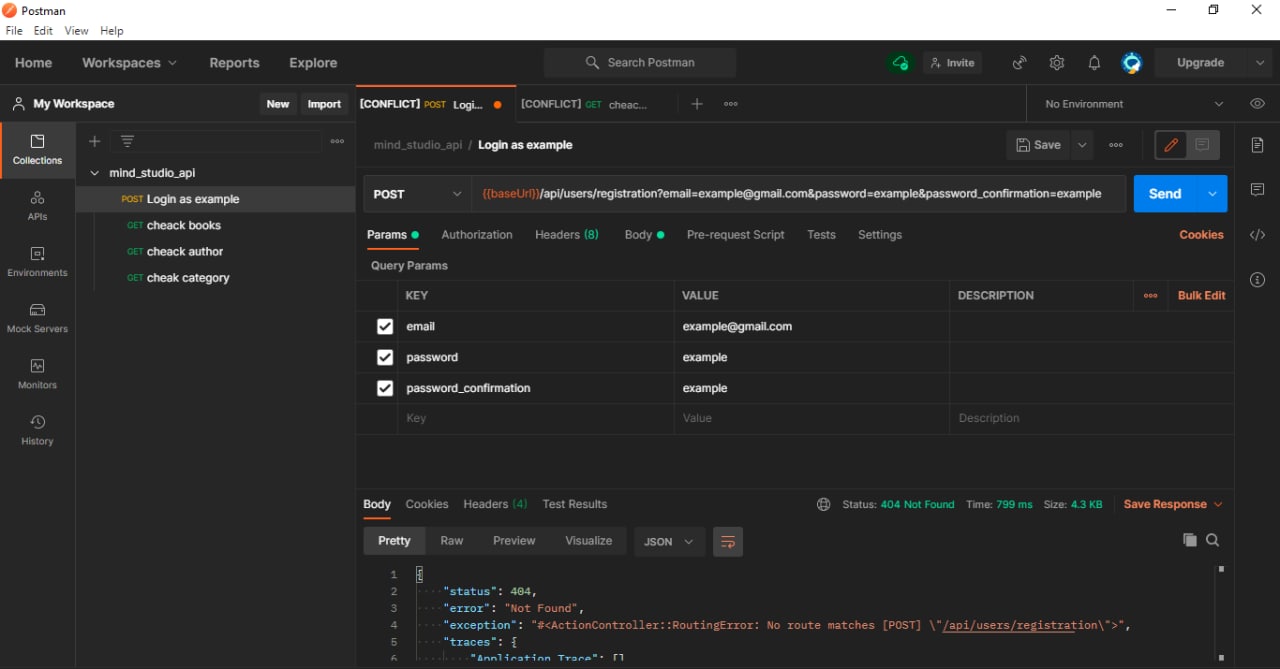Click the Bulk Edit link
This screenshot has height=669, width=1280.
coord(1201,296)
